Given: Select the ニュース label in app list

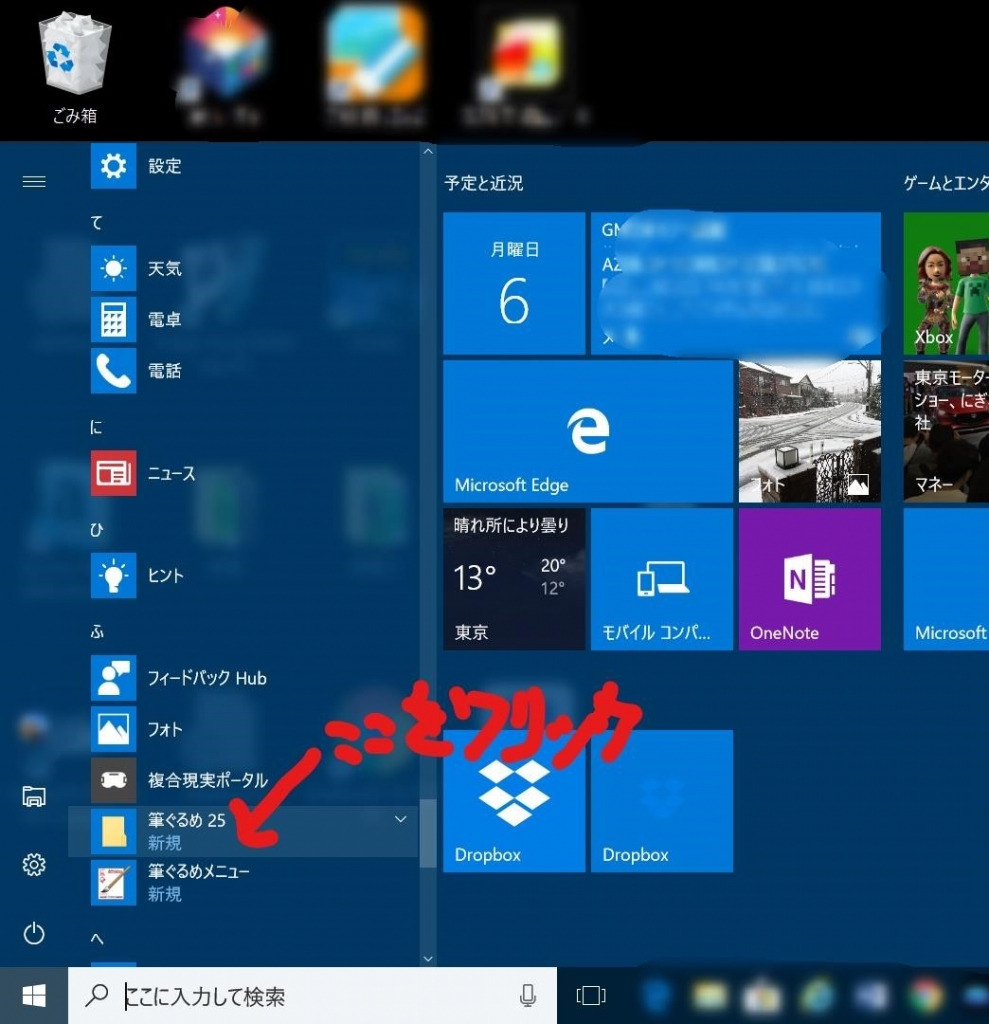Looking at the screenshot, I should (172, 473).
